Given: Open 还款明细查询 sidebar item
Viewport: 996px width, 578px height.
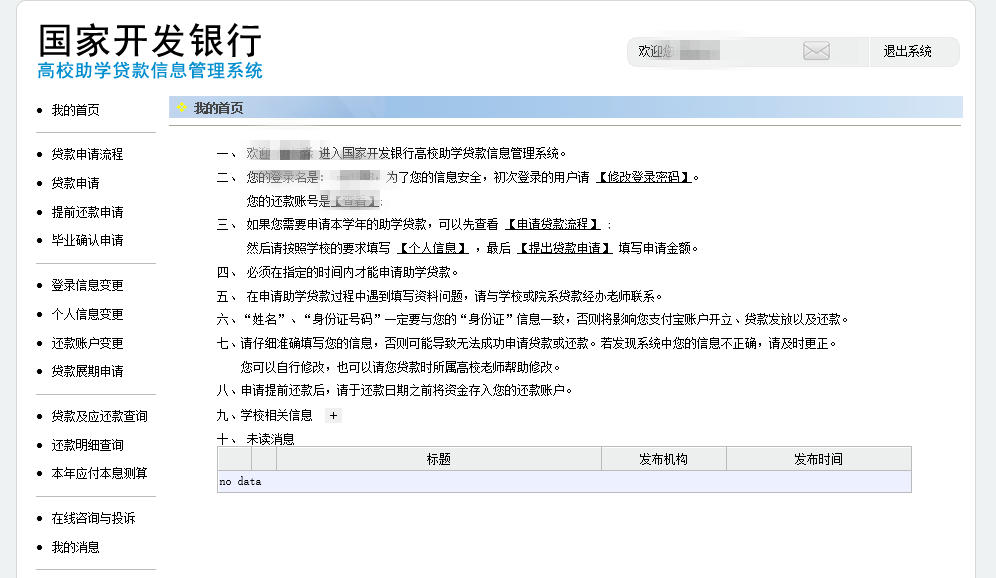Looking at the screenshot, I should pyautogui.click(x=87, y=445).
